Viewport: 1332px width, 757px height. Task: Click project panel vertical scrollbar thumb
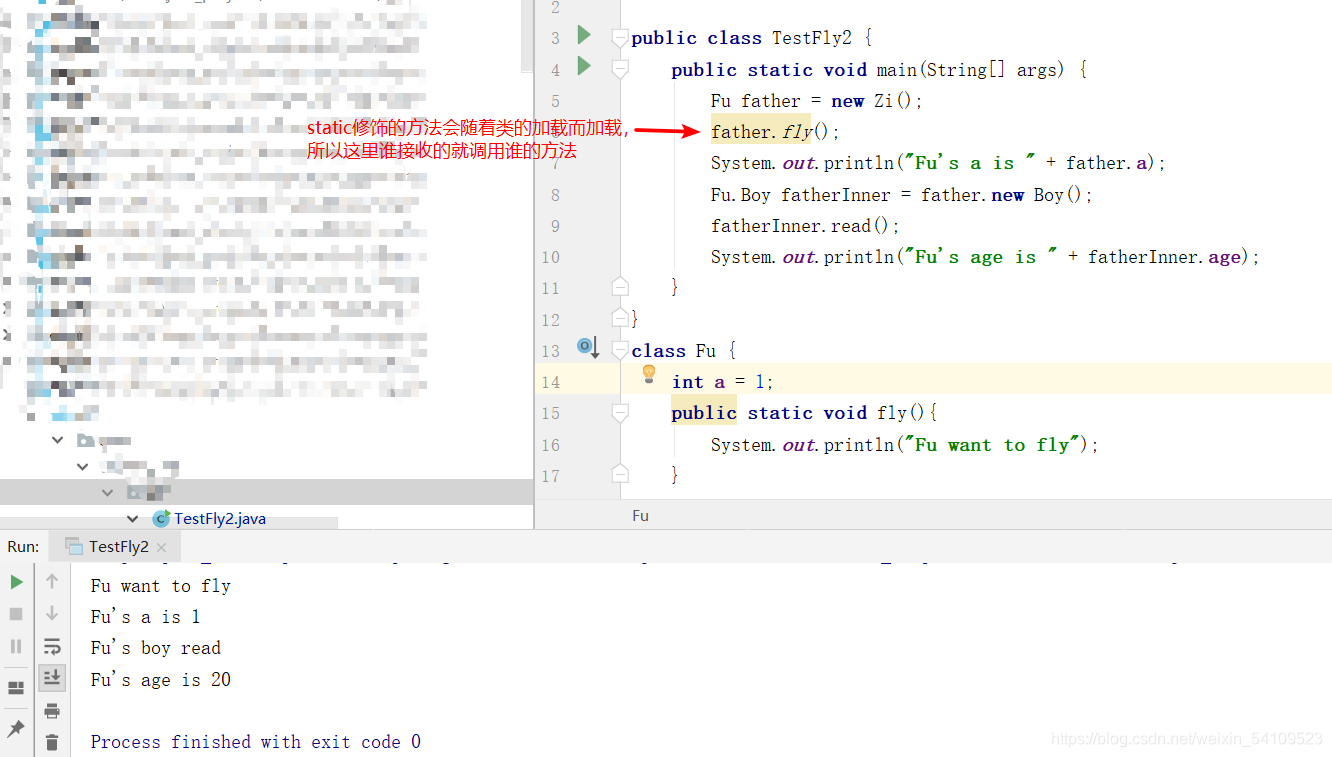click(527, 36)
